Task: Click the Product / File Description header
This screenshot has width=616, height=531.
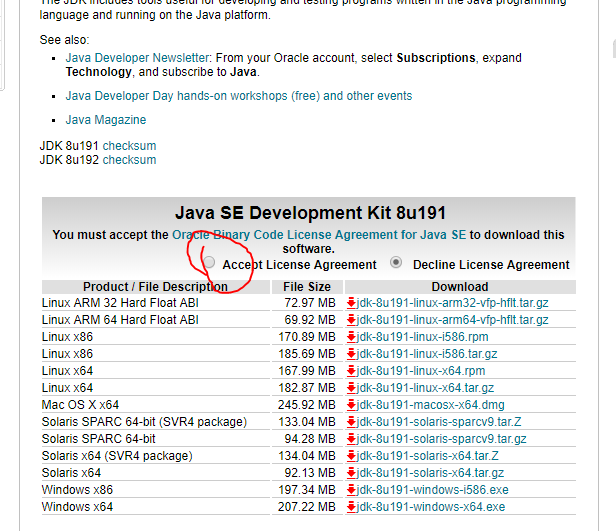Action: pyautogui.click(x=156, y=287)
